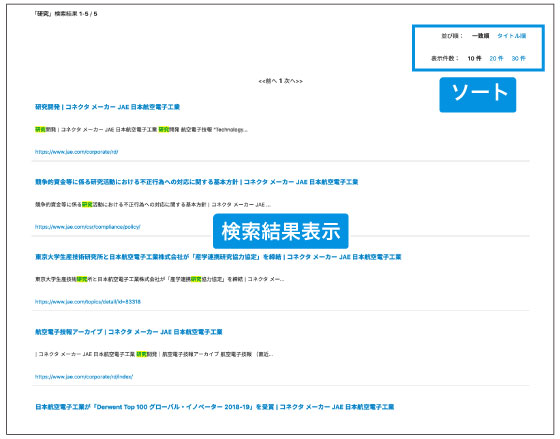Click the topics/detail/id=83318 URL
The height and width of the screenshot is (439, 560).
(x=88, y=302)
